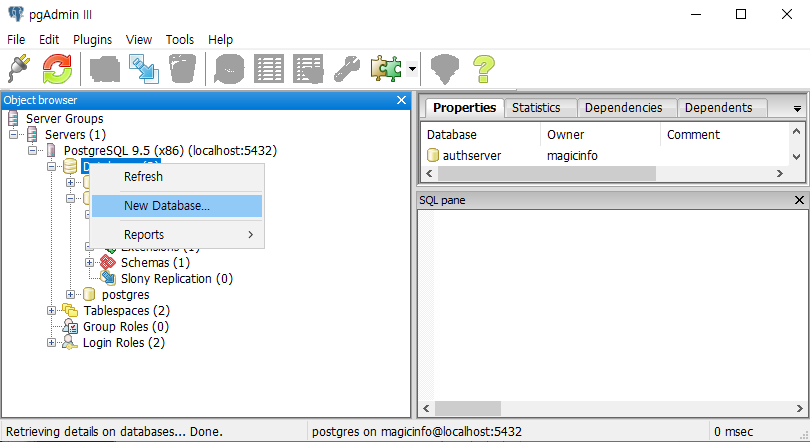Click the Servers (1) node icon
Viewport: 810px width, 442px height.
coord(32,134)
